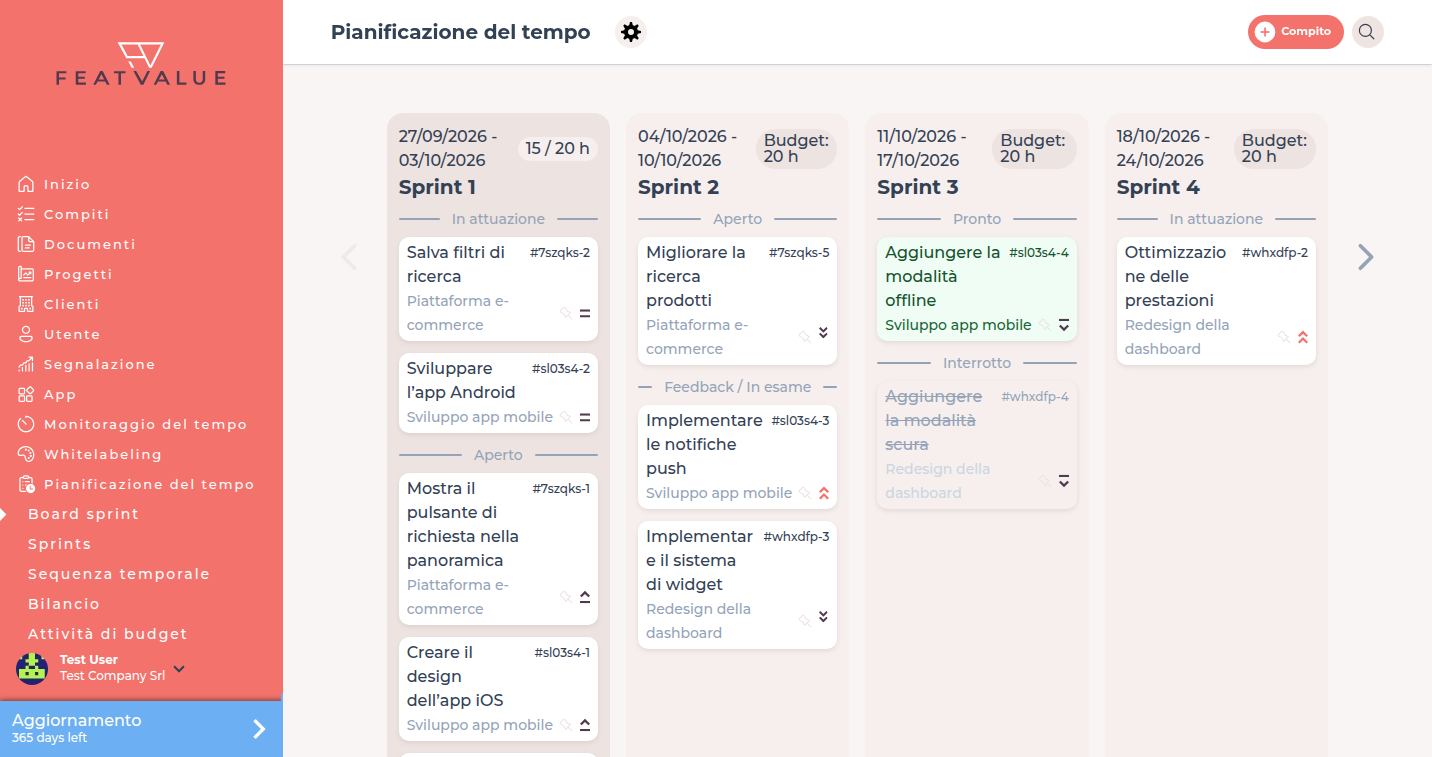Click the Monitoraggio del tempo clock icon
This screenshot has width=1432, height=757.
click(x=26, y=424)
